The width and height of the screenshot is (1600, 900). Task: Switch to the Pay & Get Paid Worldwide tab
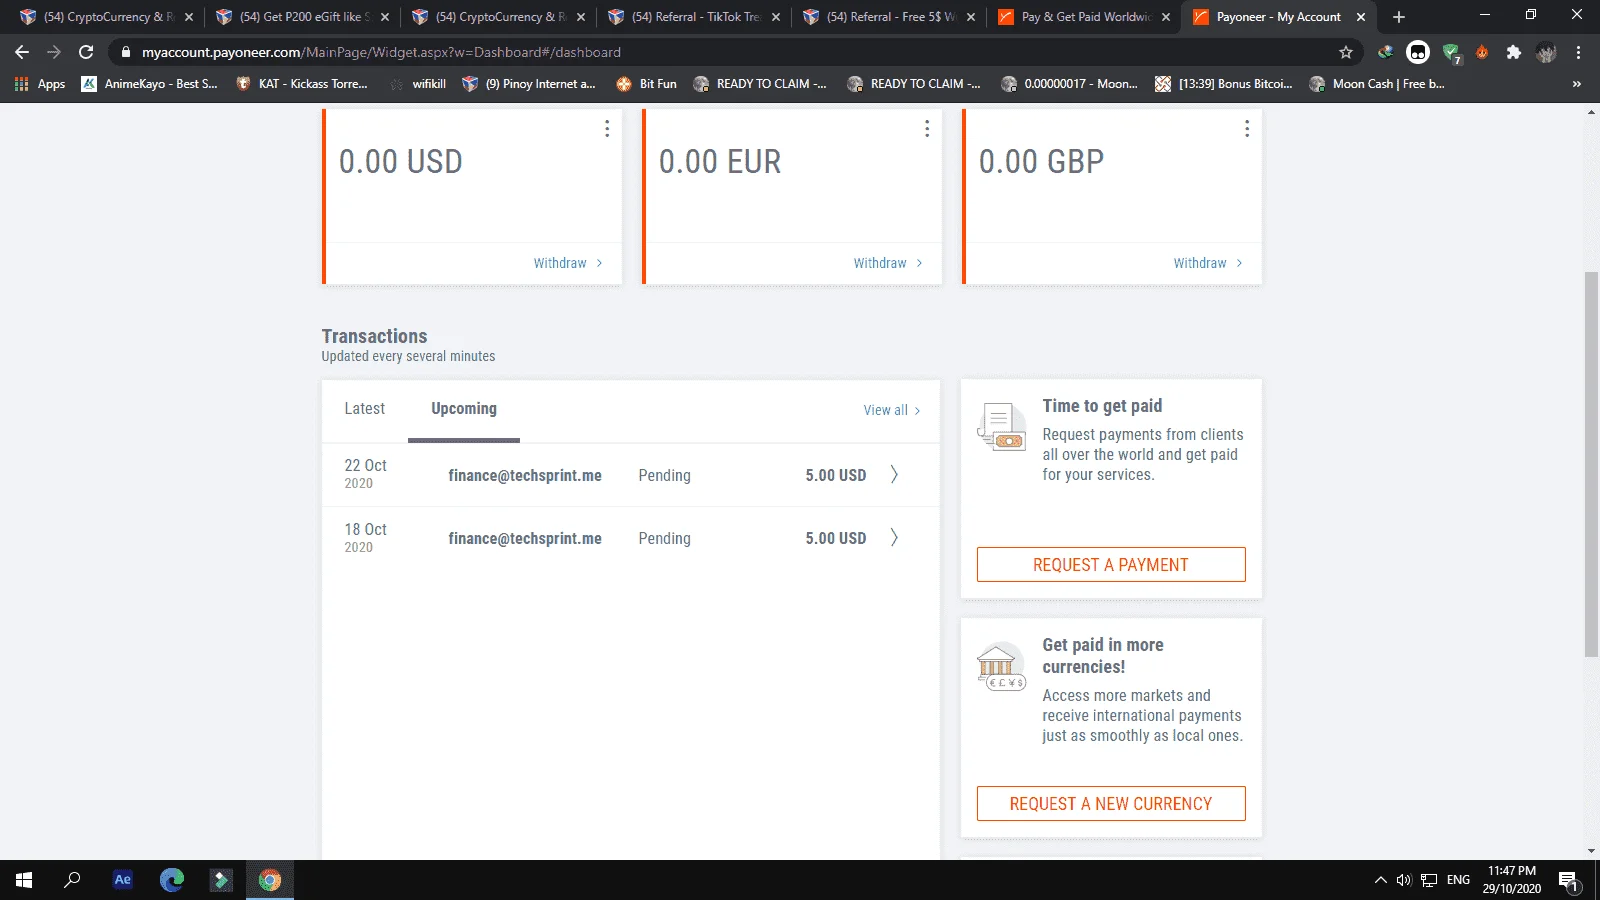pos(1084,17)
